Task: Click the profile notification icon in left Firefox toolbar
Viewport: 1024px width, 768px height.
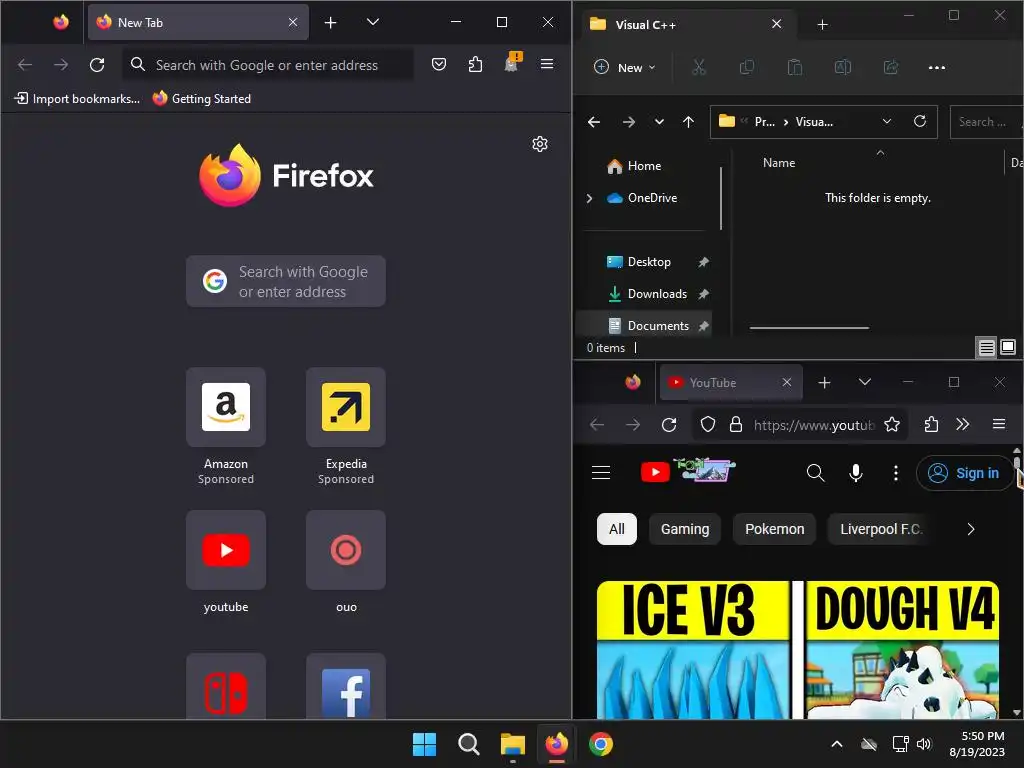Action: point(511,63)
